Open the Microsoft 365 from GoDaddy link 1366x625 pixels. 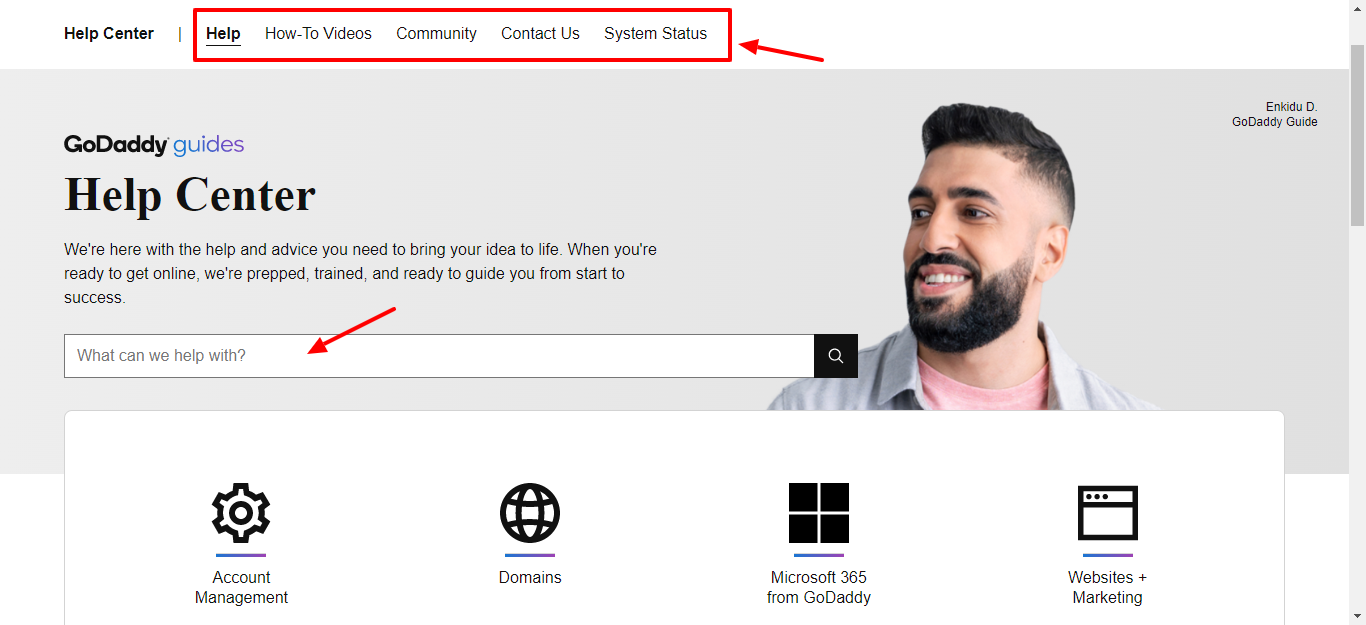point(818,588)
